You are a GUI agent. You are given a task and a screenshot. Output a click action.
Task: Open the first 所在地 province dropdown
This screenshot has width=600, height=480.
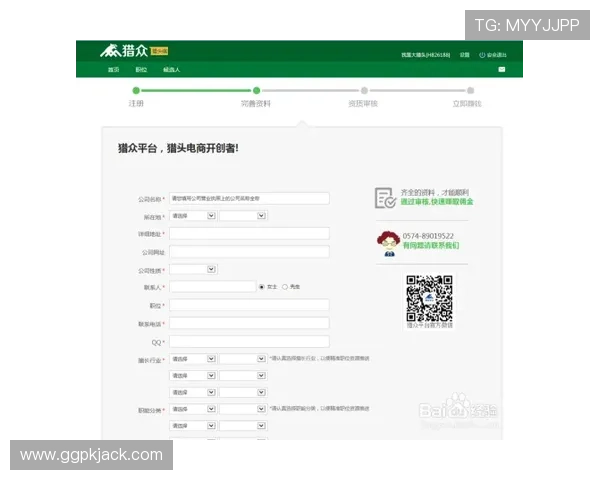(193, 216)
